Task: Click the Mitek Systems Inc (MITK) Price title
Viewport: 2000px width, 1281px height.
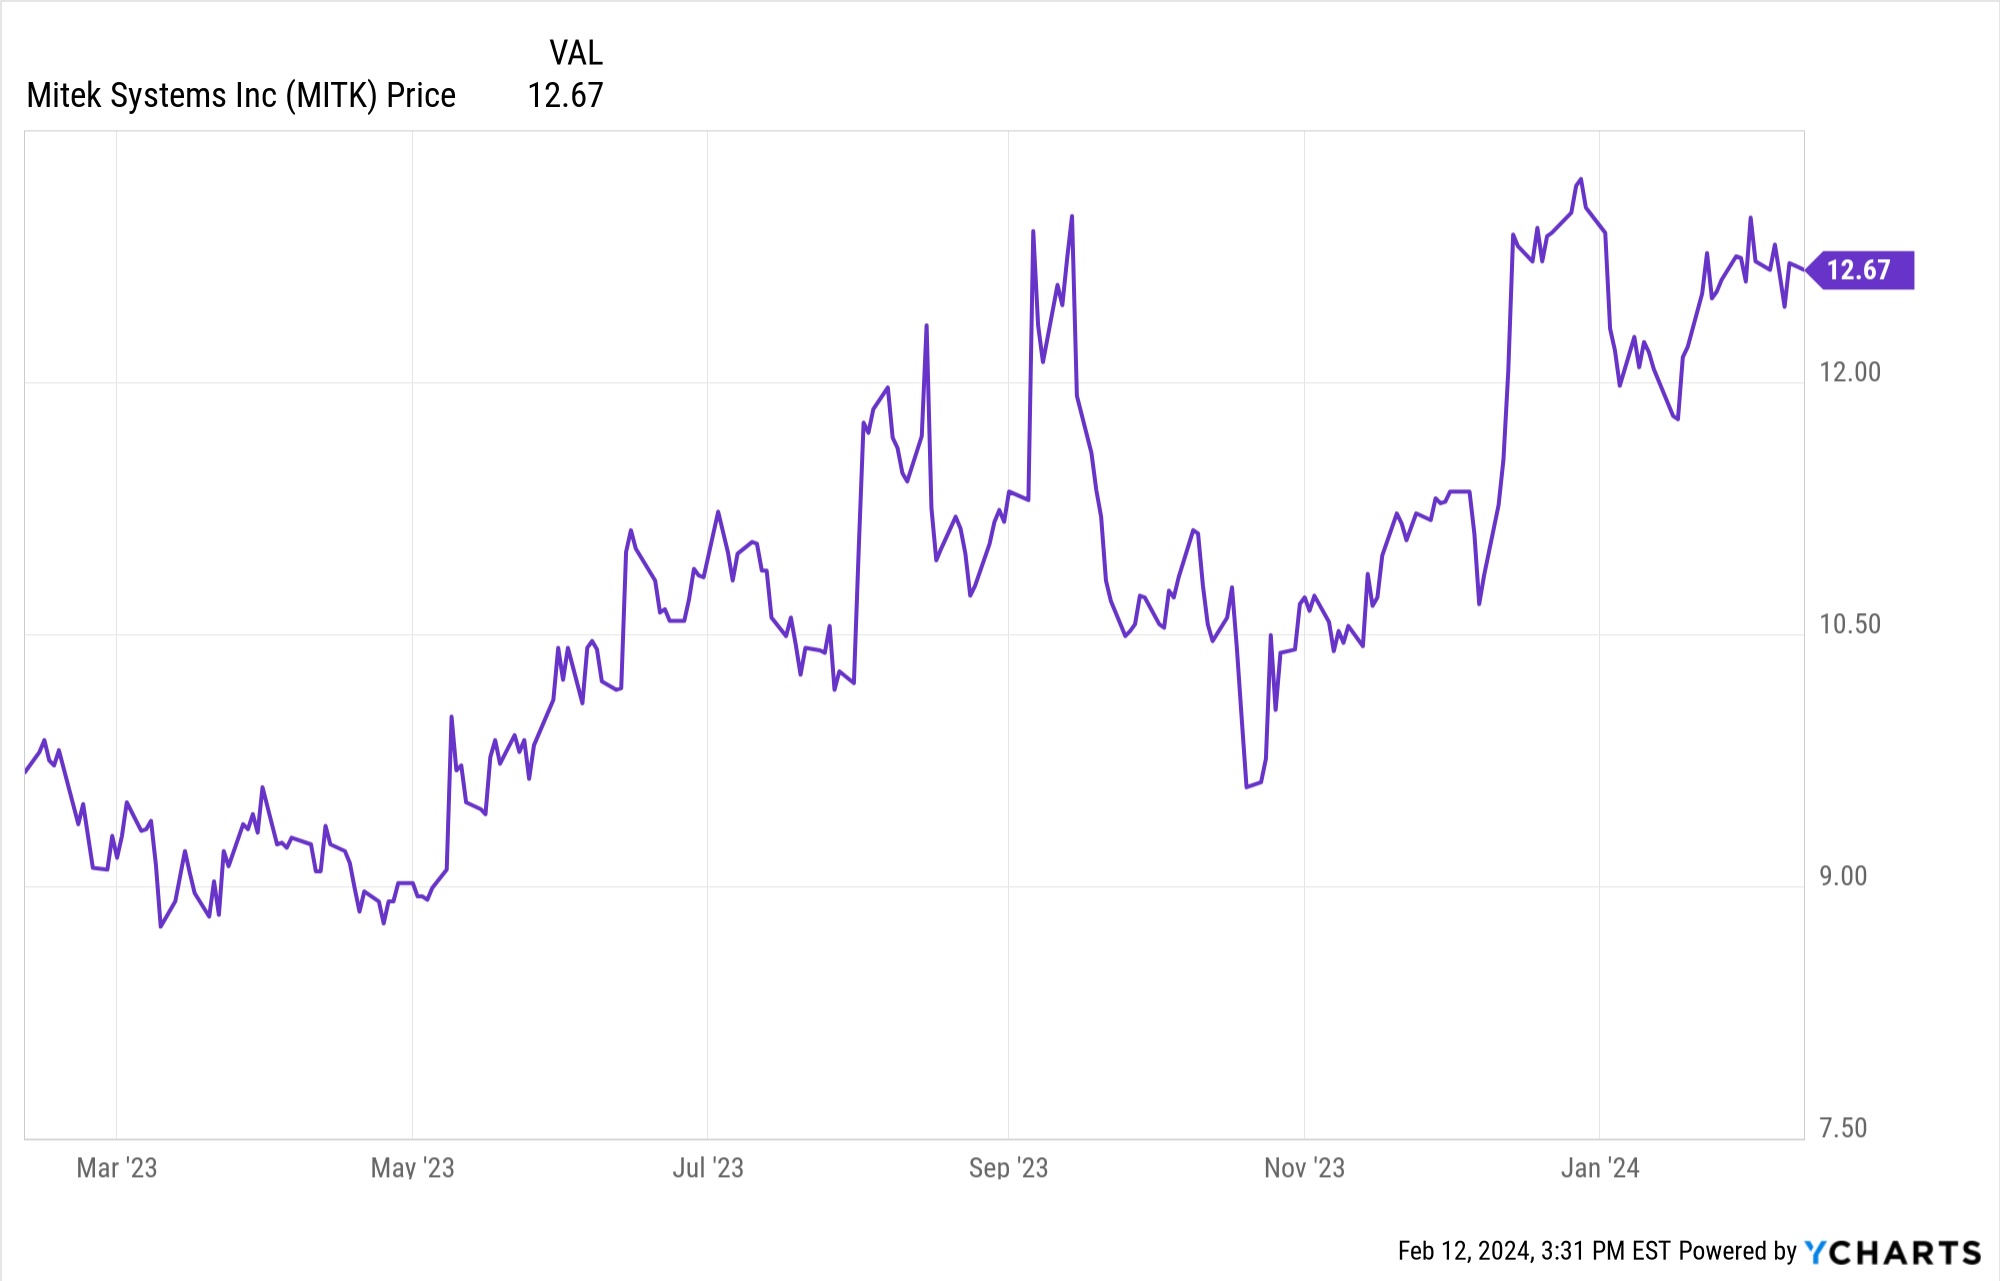Action: pyautogui.click(x=241, y=96)
